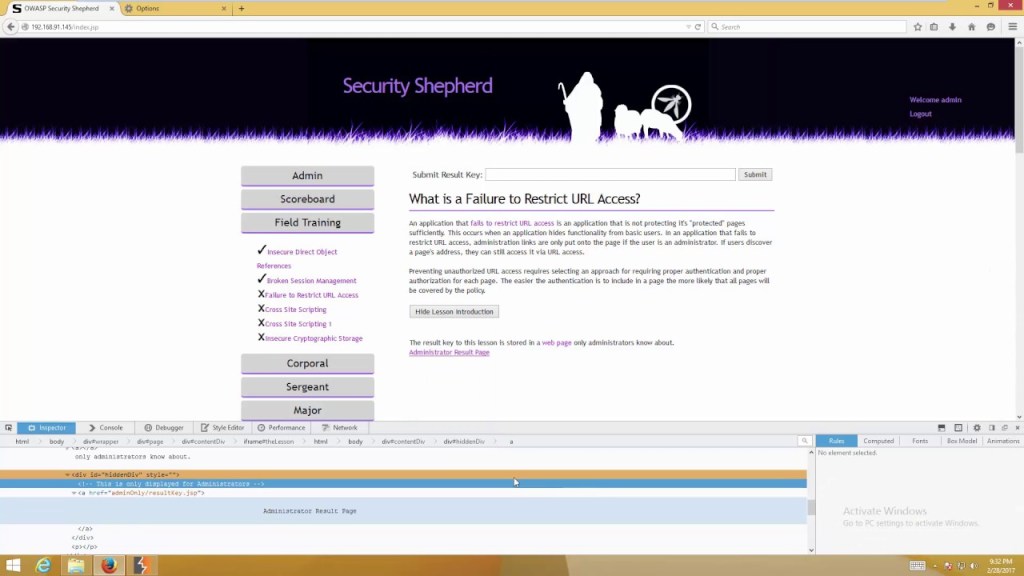Collapse the anchor adminOnly/resultKey.jsp node
Image resolution: width=1024 pixels, height=576 pixels.
point(74,493)
